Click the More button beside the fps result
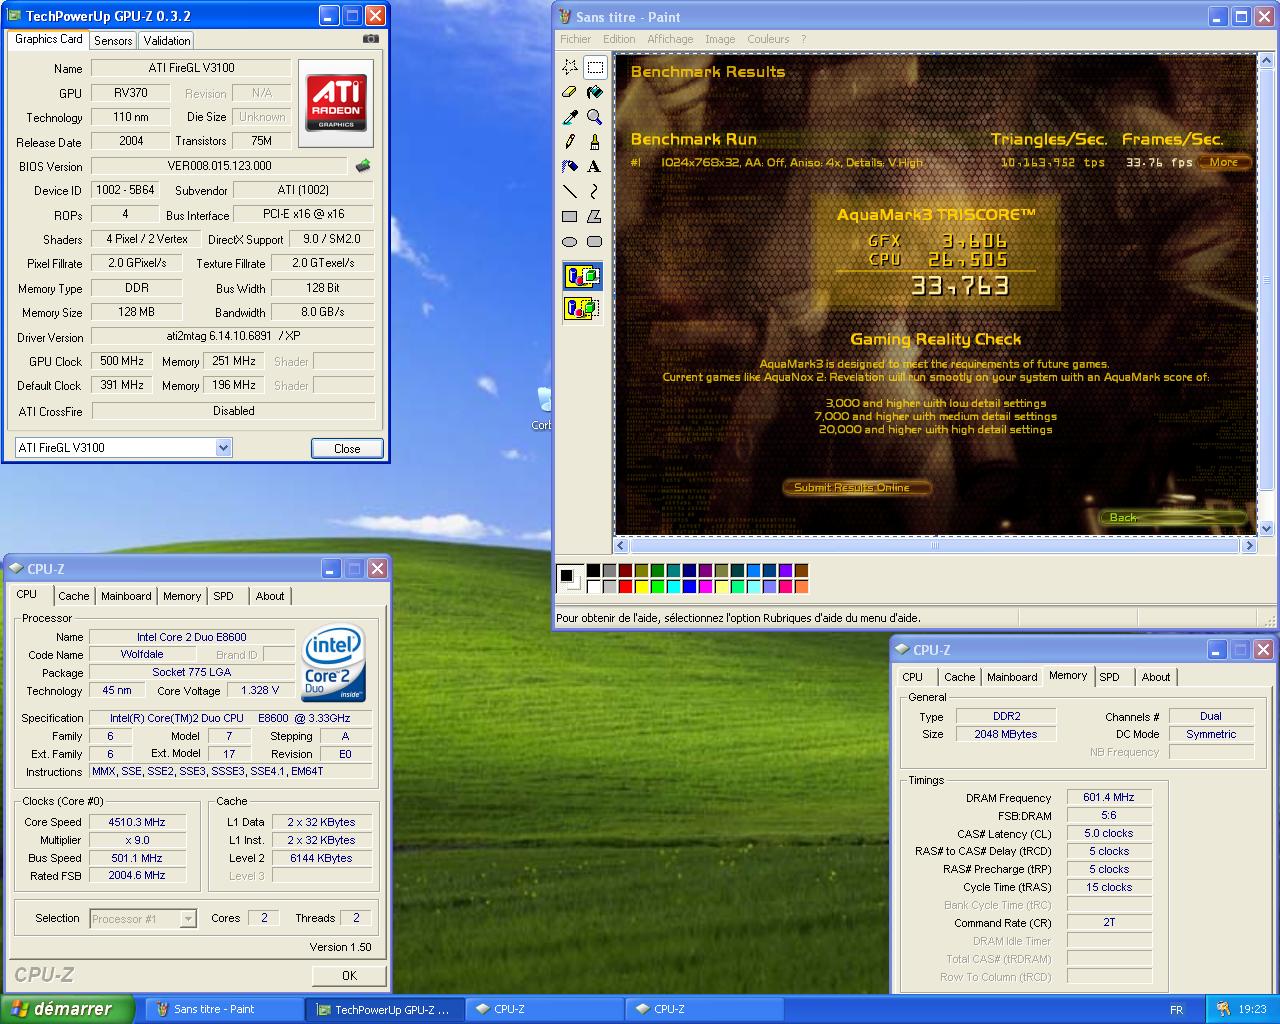This screenshot has width=1280, height=1024. point(1224,162)
